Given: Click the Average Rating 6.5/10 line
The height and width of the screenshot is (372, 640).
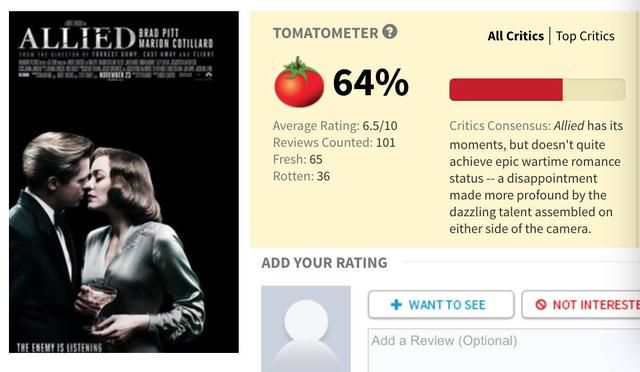Looking at the screenshot, I should coord(335,126).
